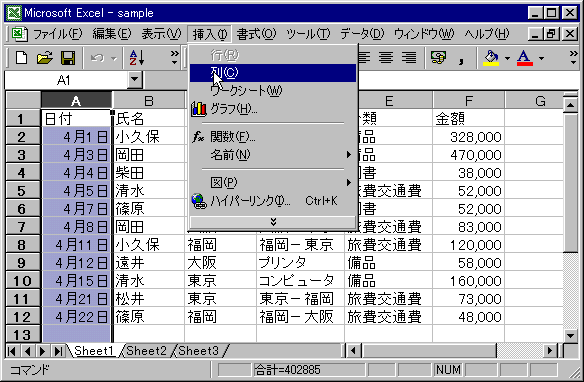The image size is (584, 382).
Task: Create a new blank workbook icon
Action: [21, 58]
